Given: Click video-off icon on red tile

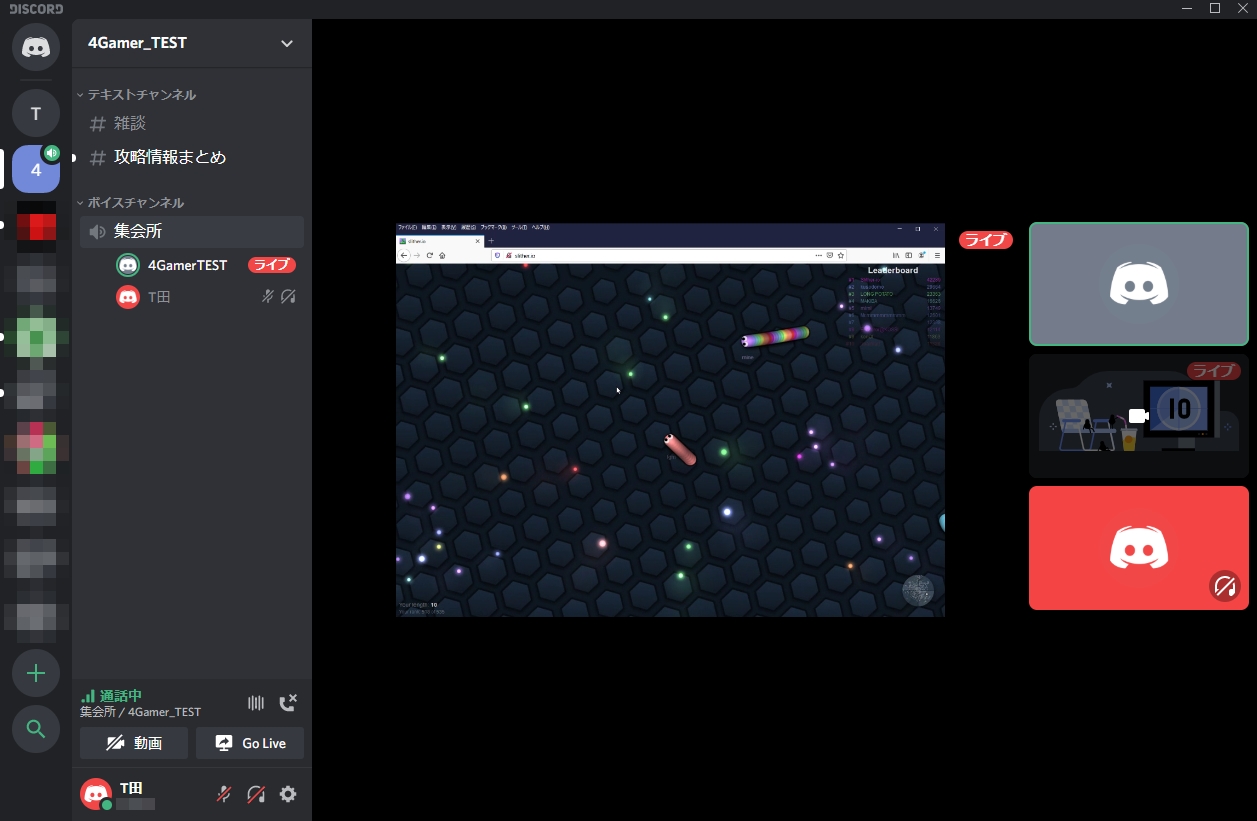Looking at the screenshot, I should click(x=1225, y=585).
